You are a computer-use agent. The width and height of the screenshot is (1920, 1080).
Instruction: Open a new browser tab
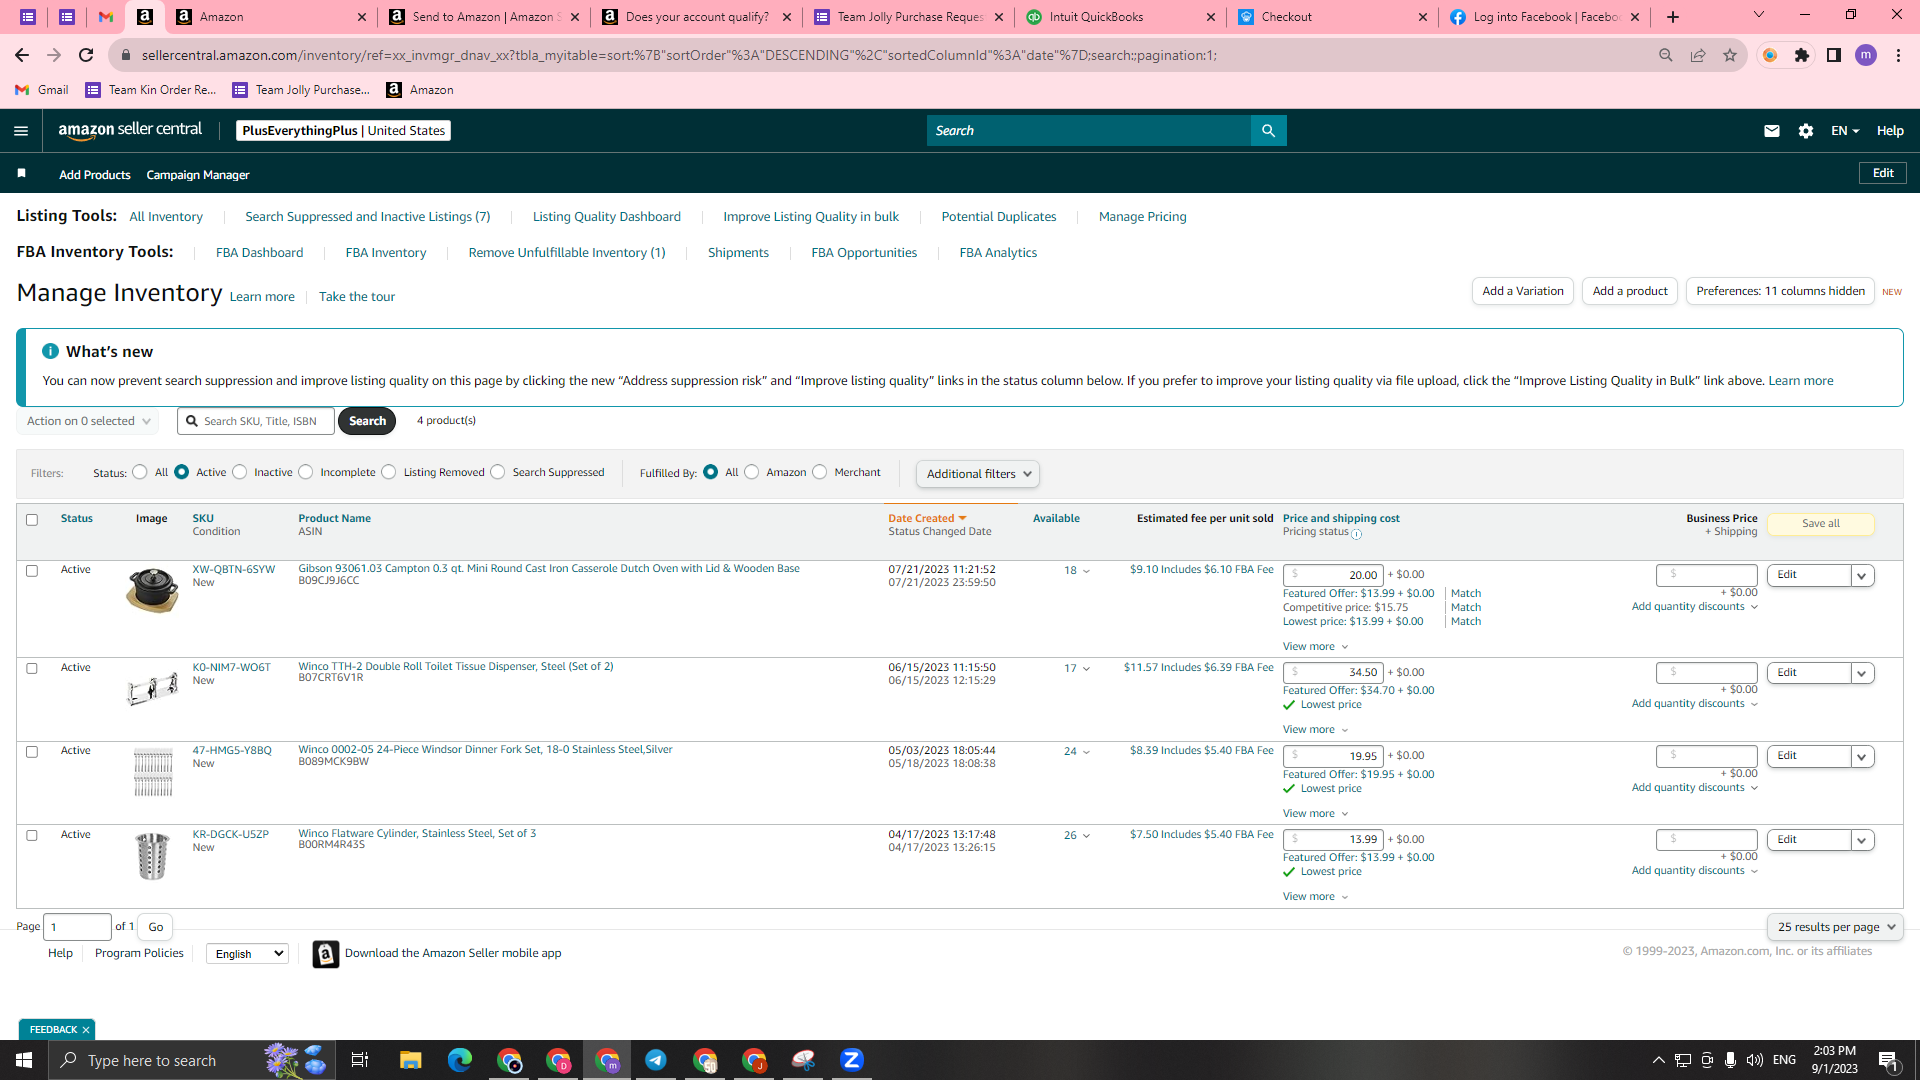coord(1673,17)
